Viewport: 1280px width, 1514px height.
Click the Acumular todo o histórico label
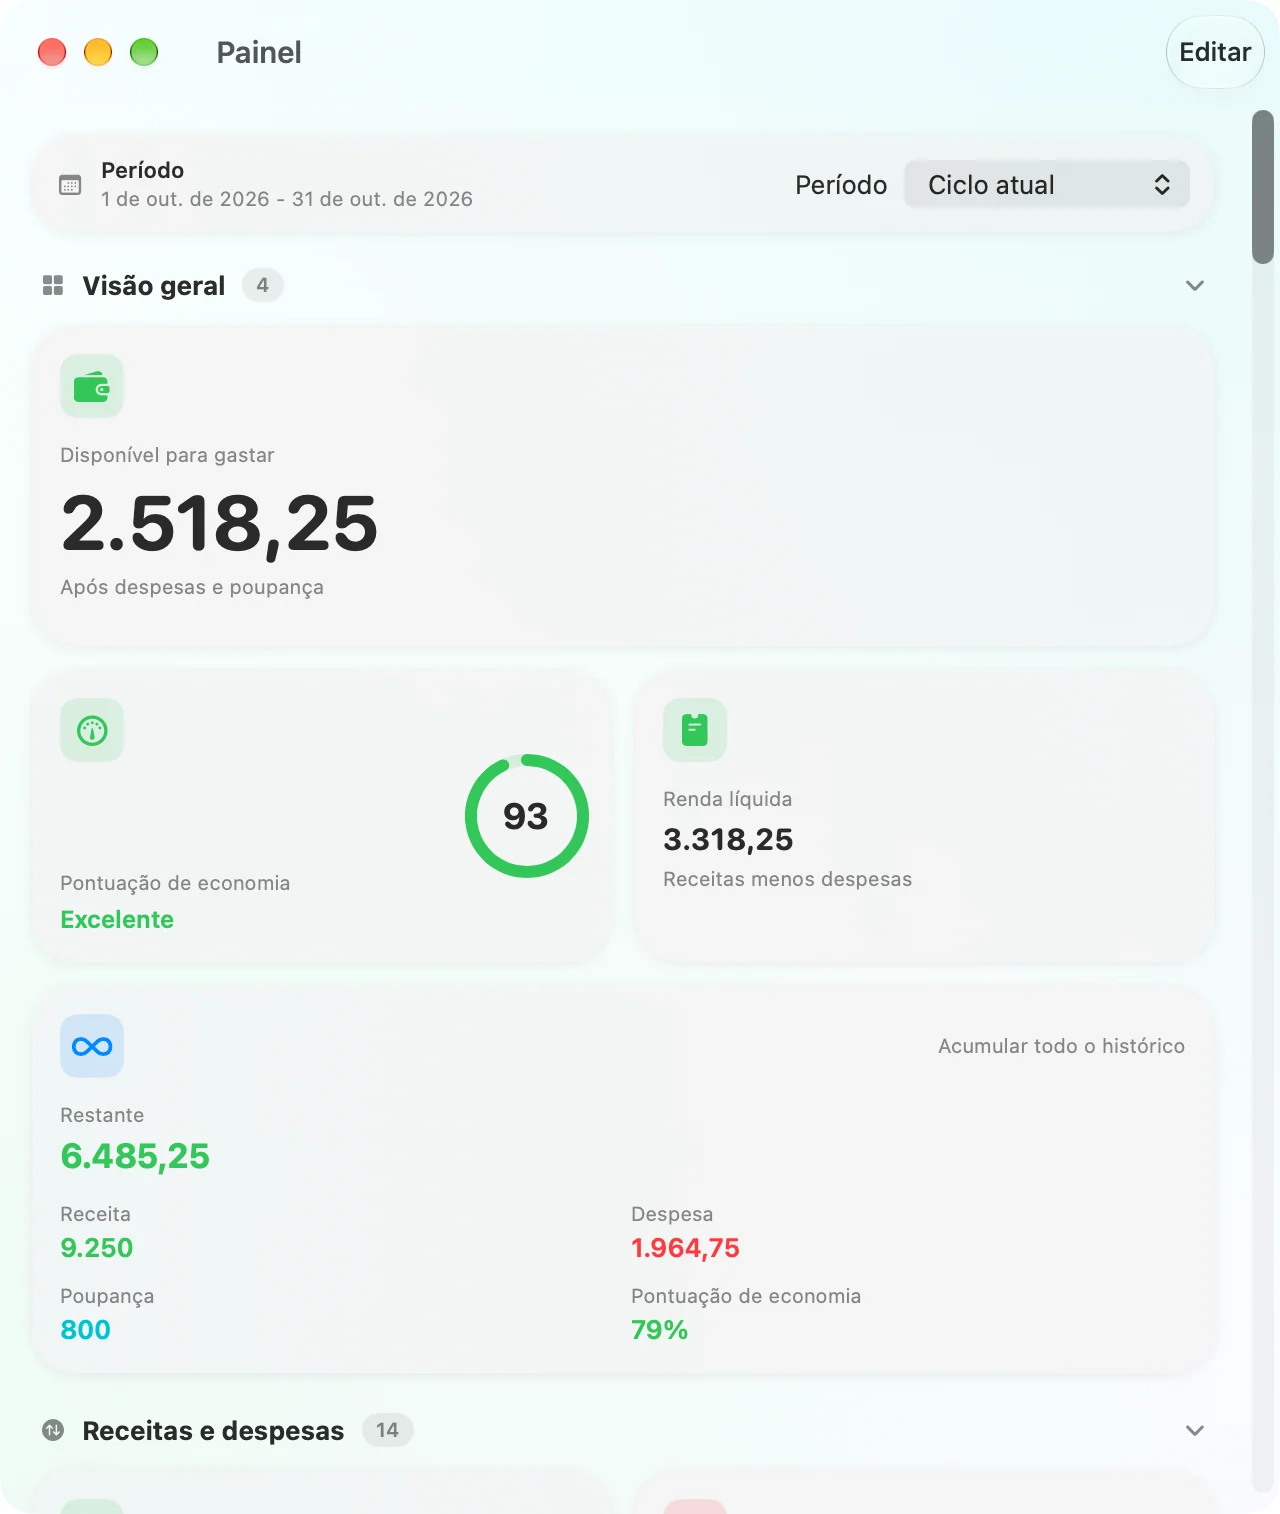(x=1061, y=1046)
